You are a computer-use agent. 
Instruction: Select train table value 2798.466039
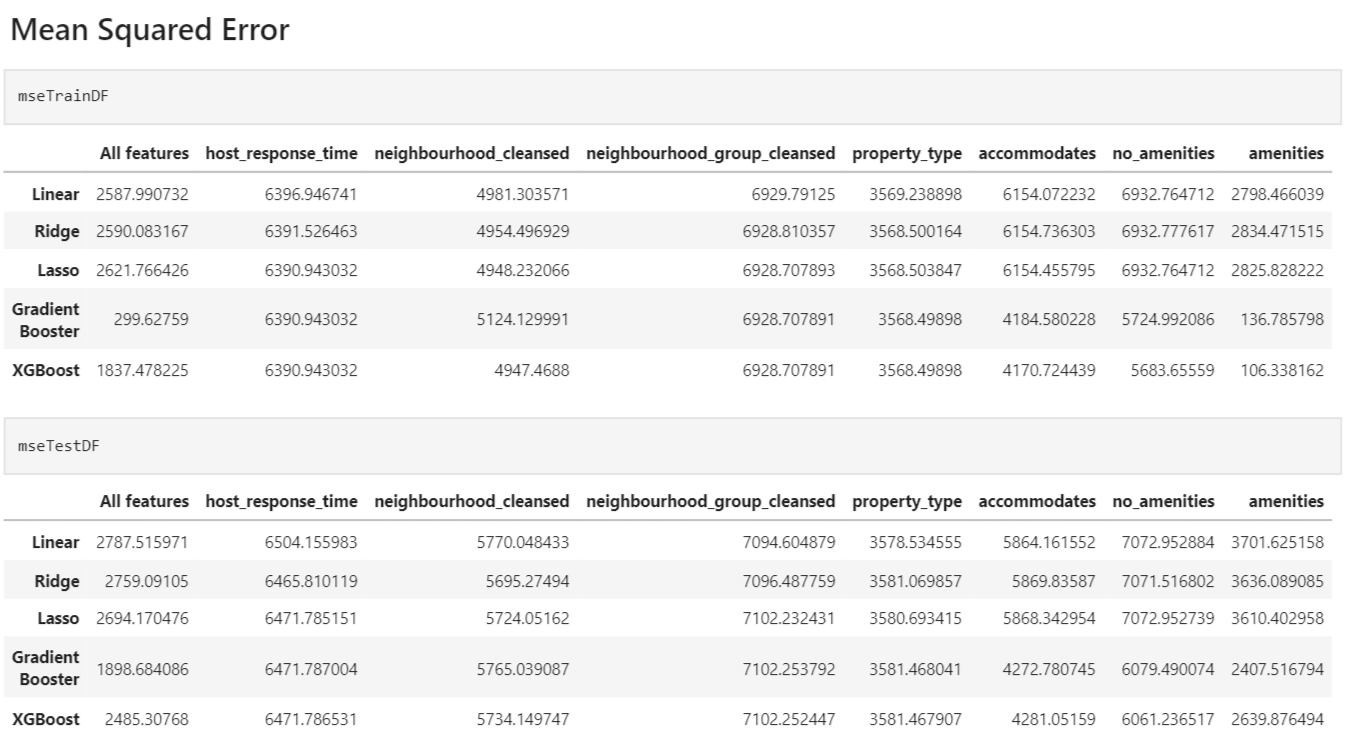(x=1278, y=194)
